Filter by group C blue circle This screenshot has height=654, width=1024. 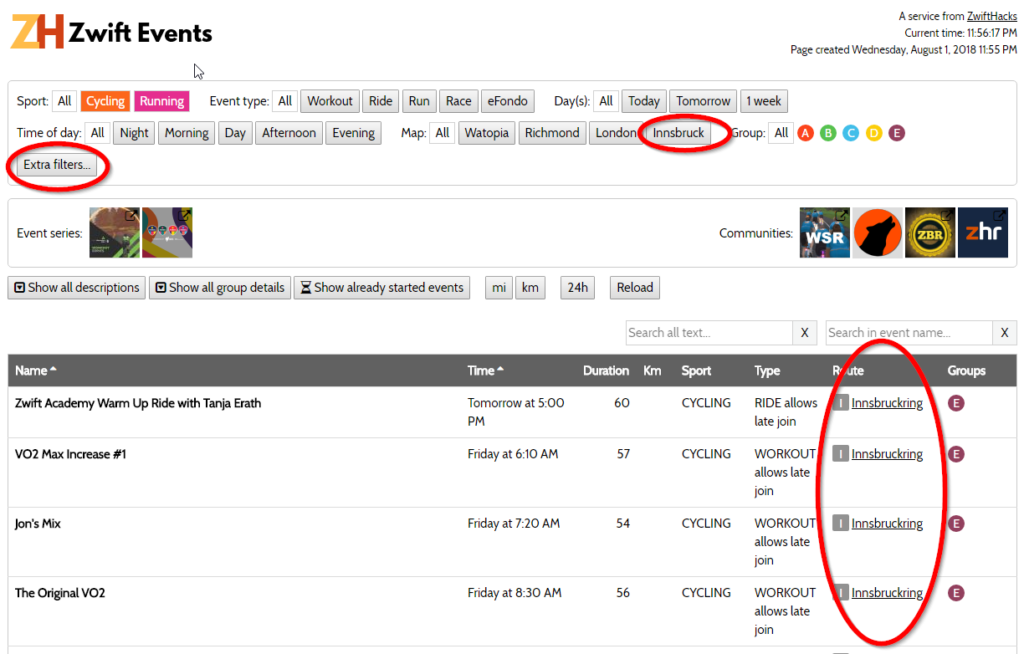851,133
